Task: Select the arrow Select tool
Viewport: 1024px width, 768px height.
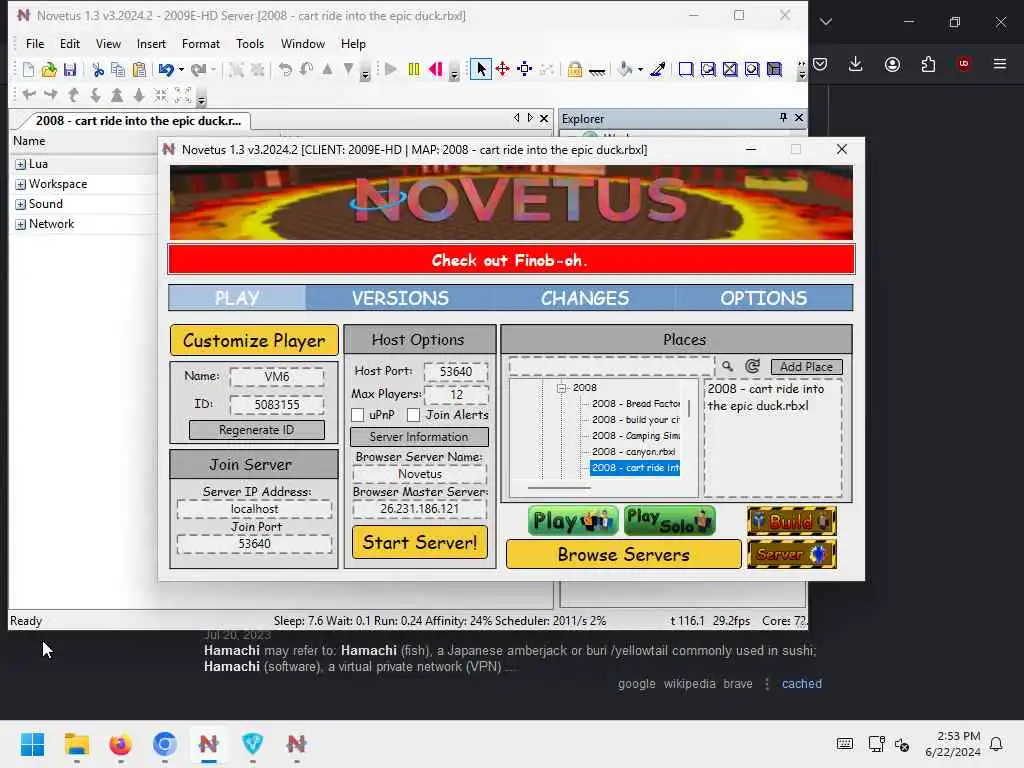Action: (481, 69)
